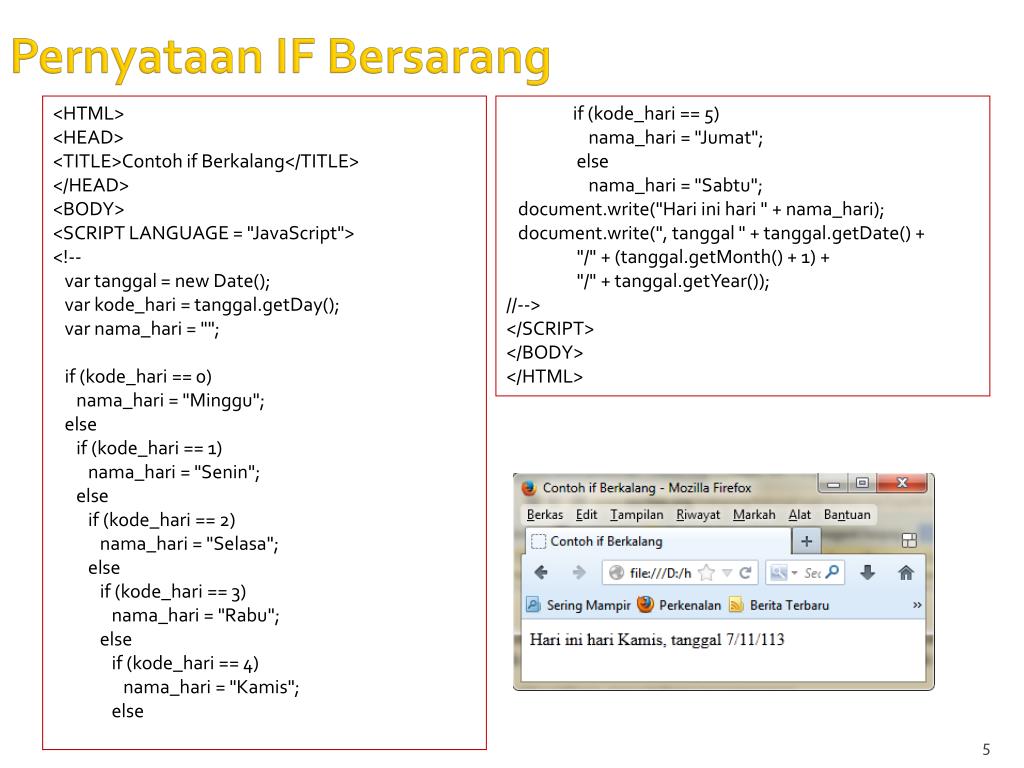Click the reload page icon

coord(745,573)
